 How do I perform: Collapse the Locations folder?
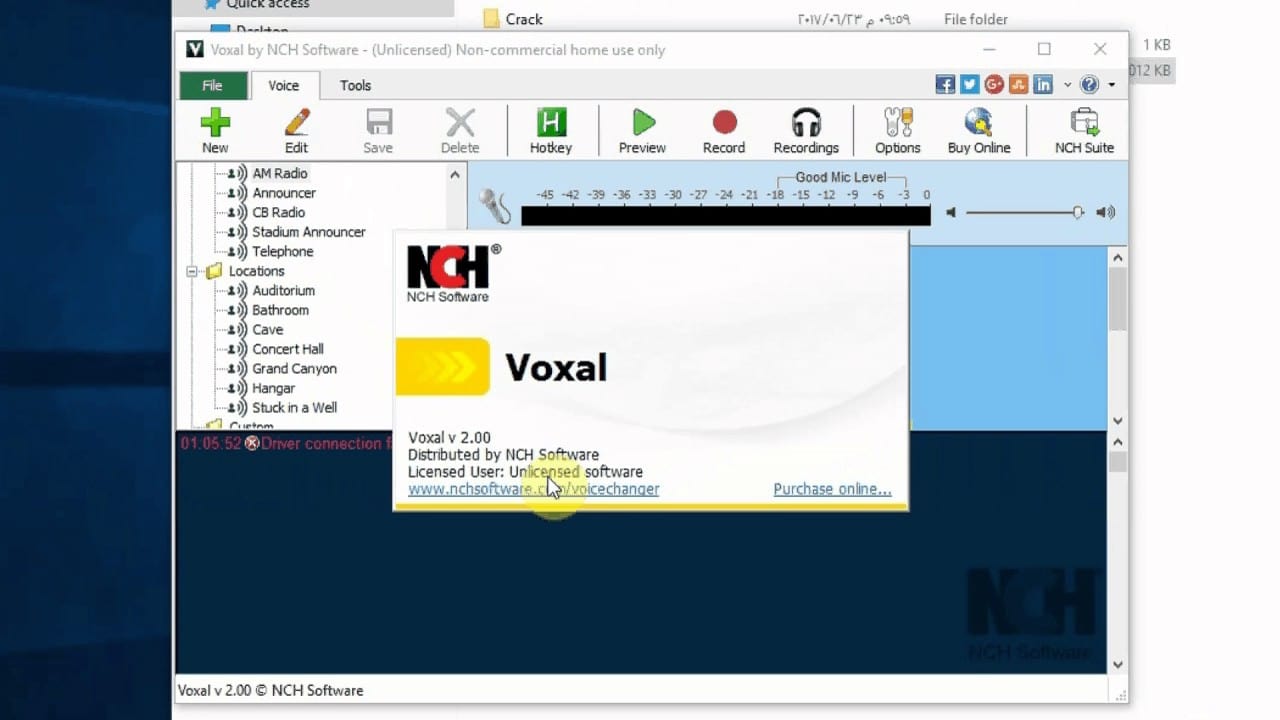[x=192, y=271]
